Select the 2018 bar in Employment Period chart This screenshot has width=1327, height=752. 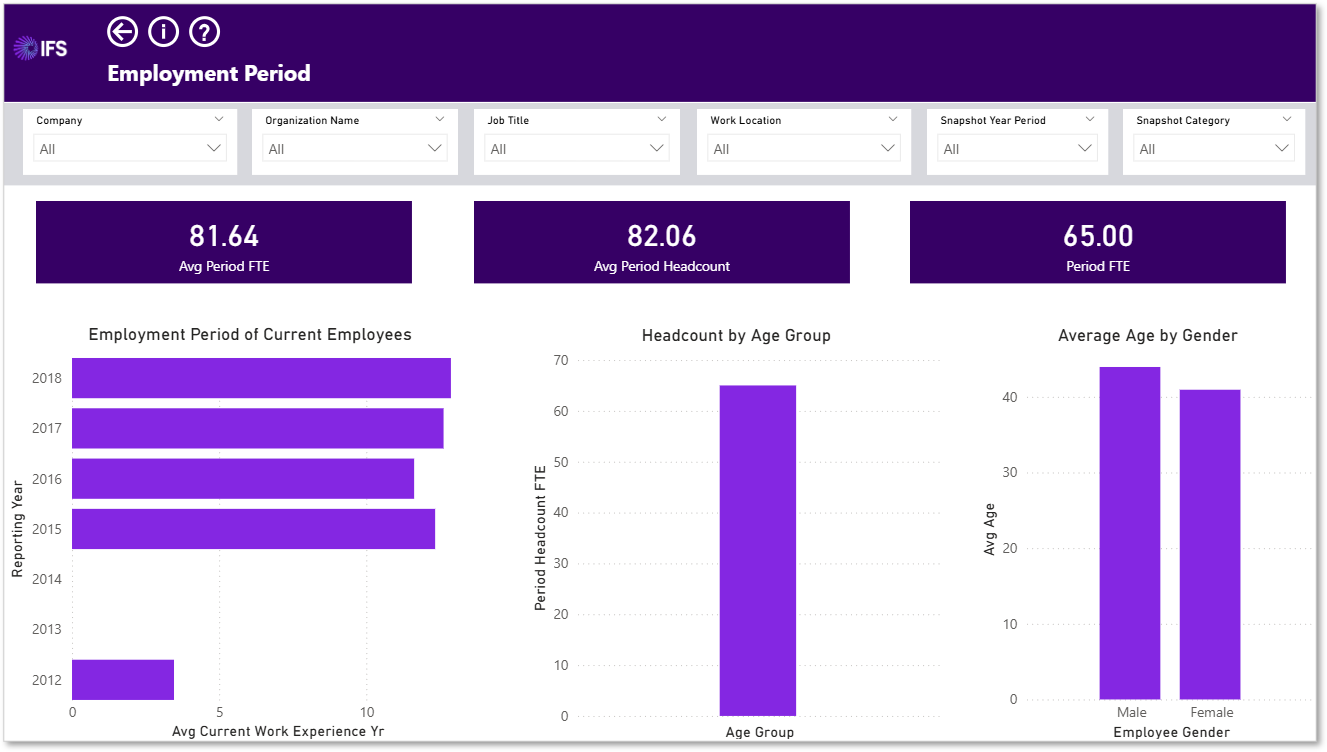[261, 378]
